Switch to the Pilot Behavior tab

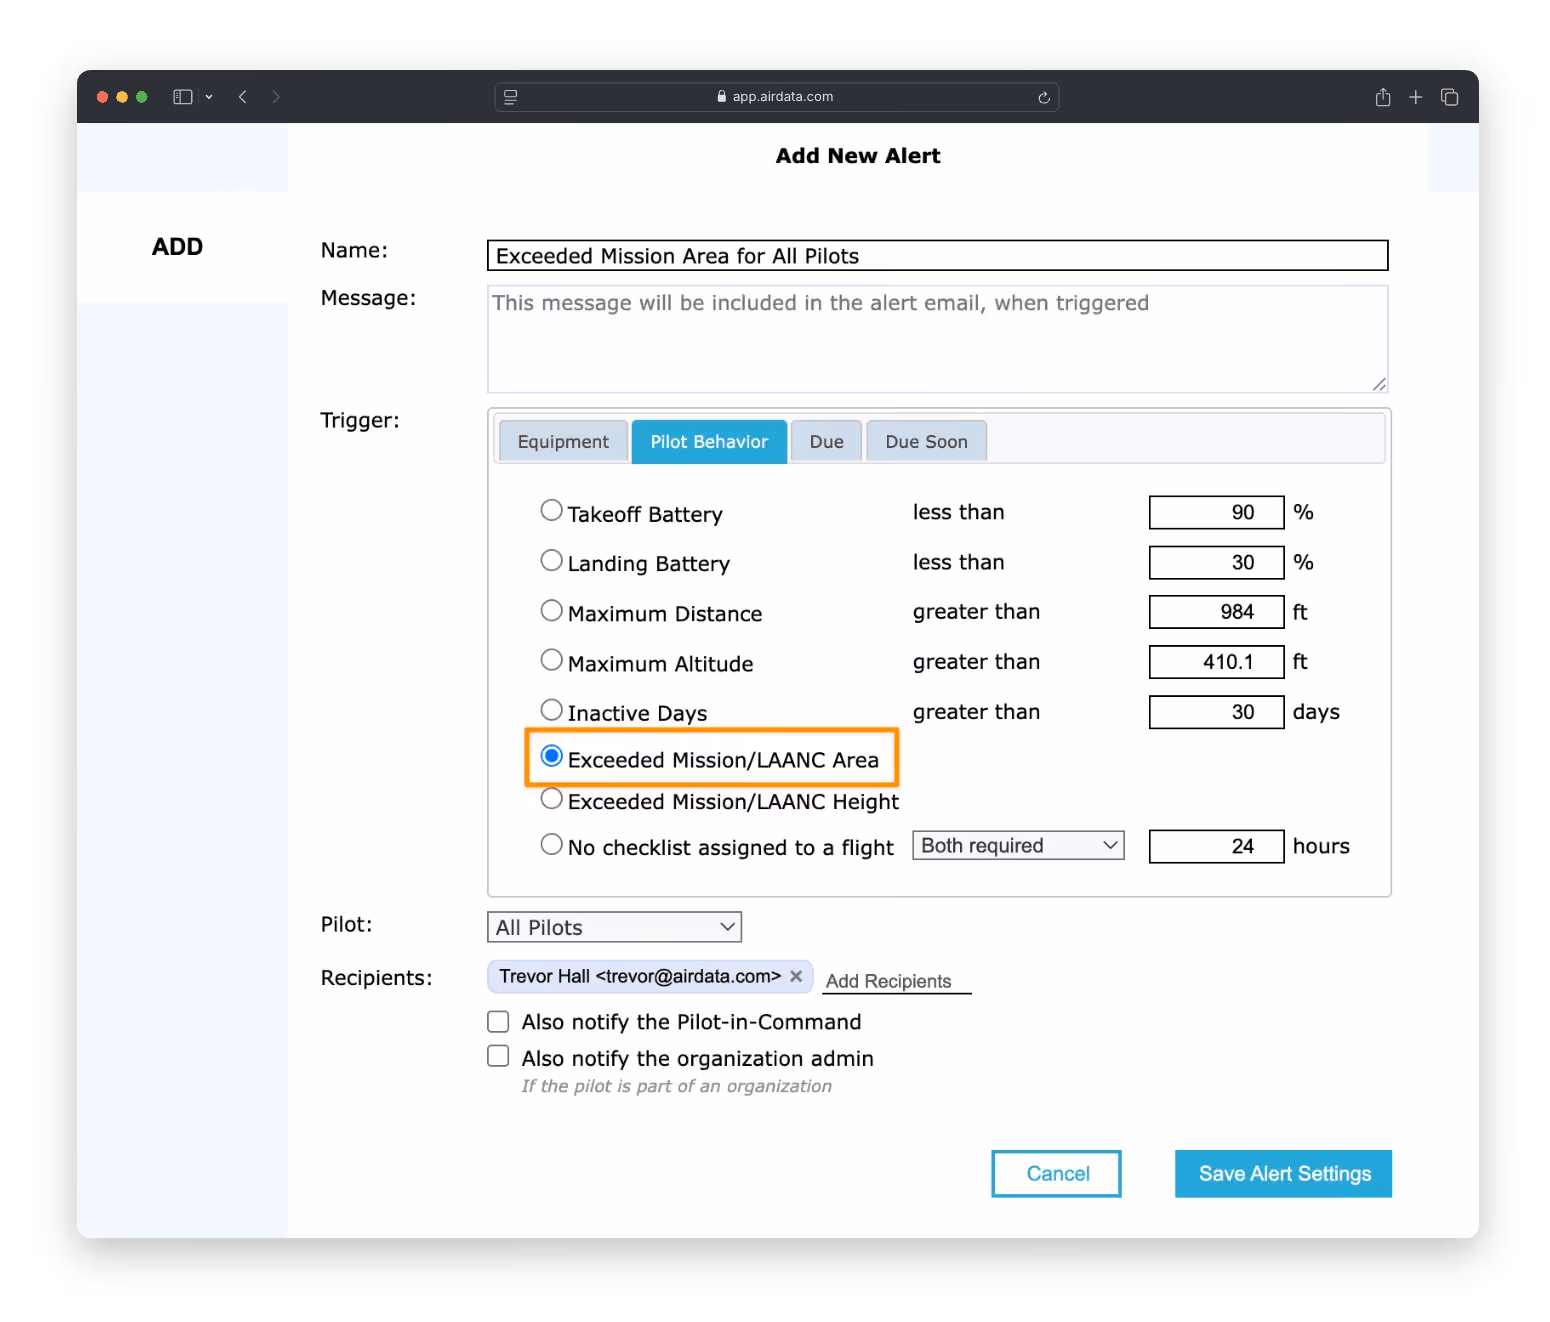709,441
